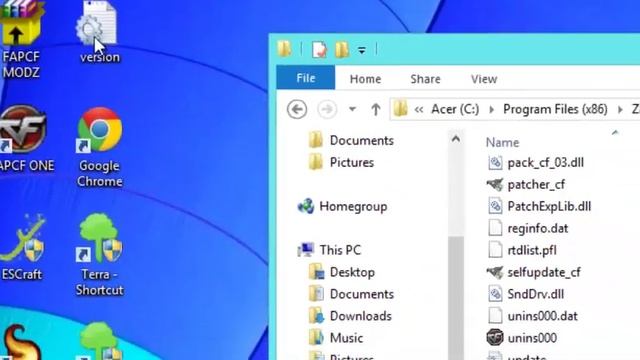
Task: Select the rtdlist.pfl file
Action: coord(532,251)
